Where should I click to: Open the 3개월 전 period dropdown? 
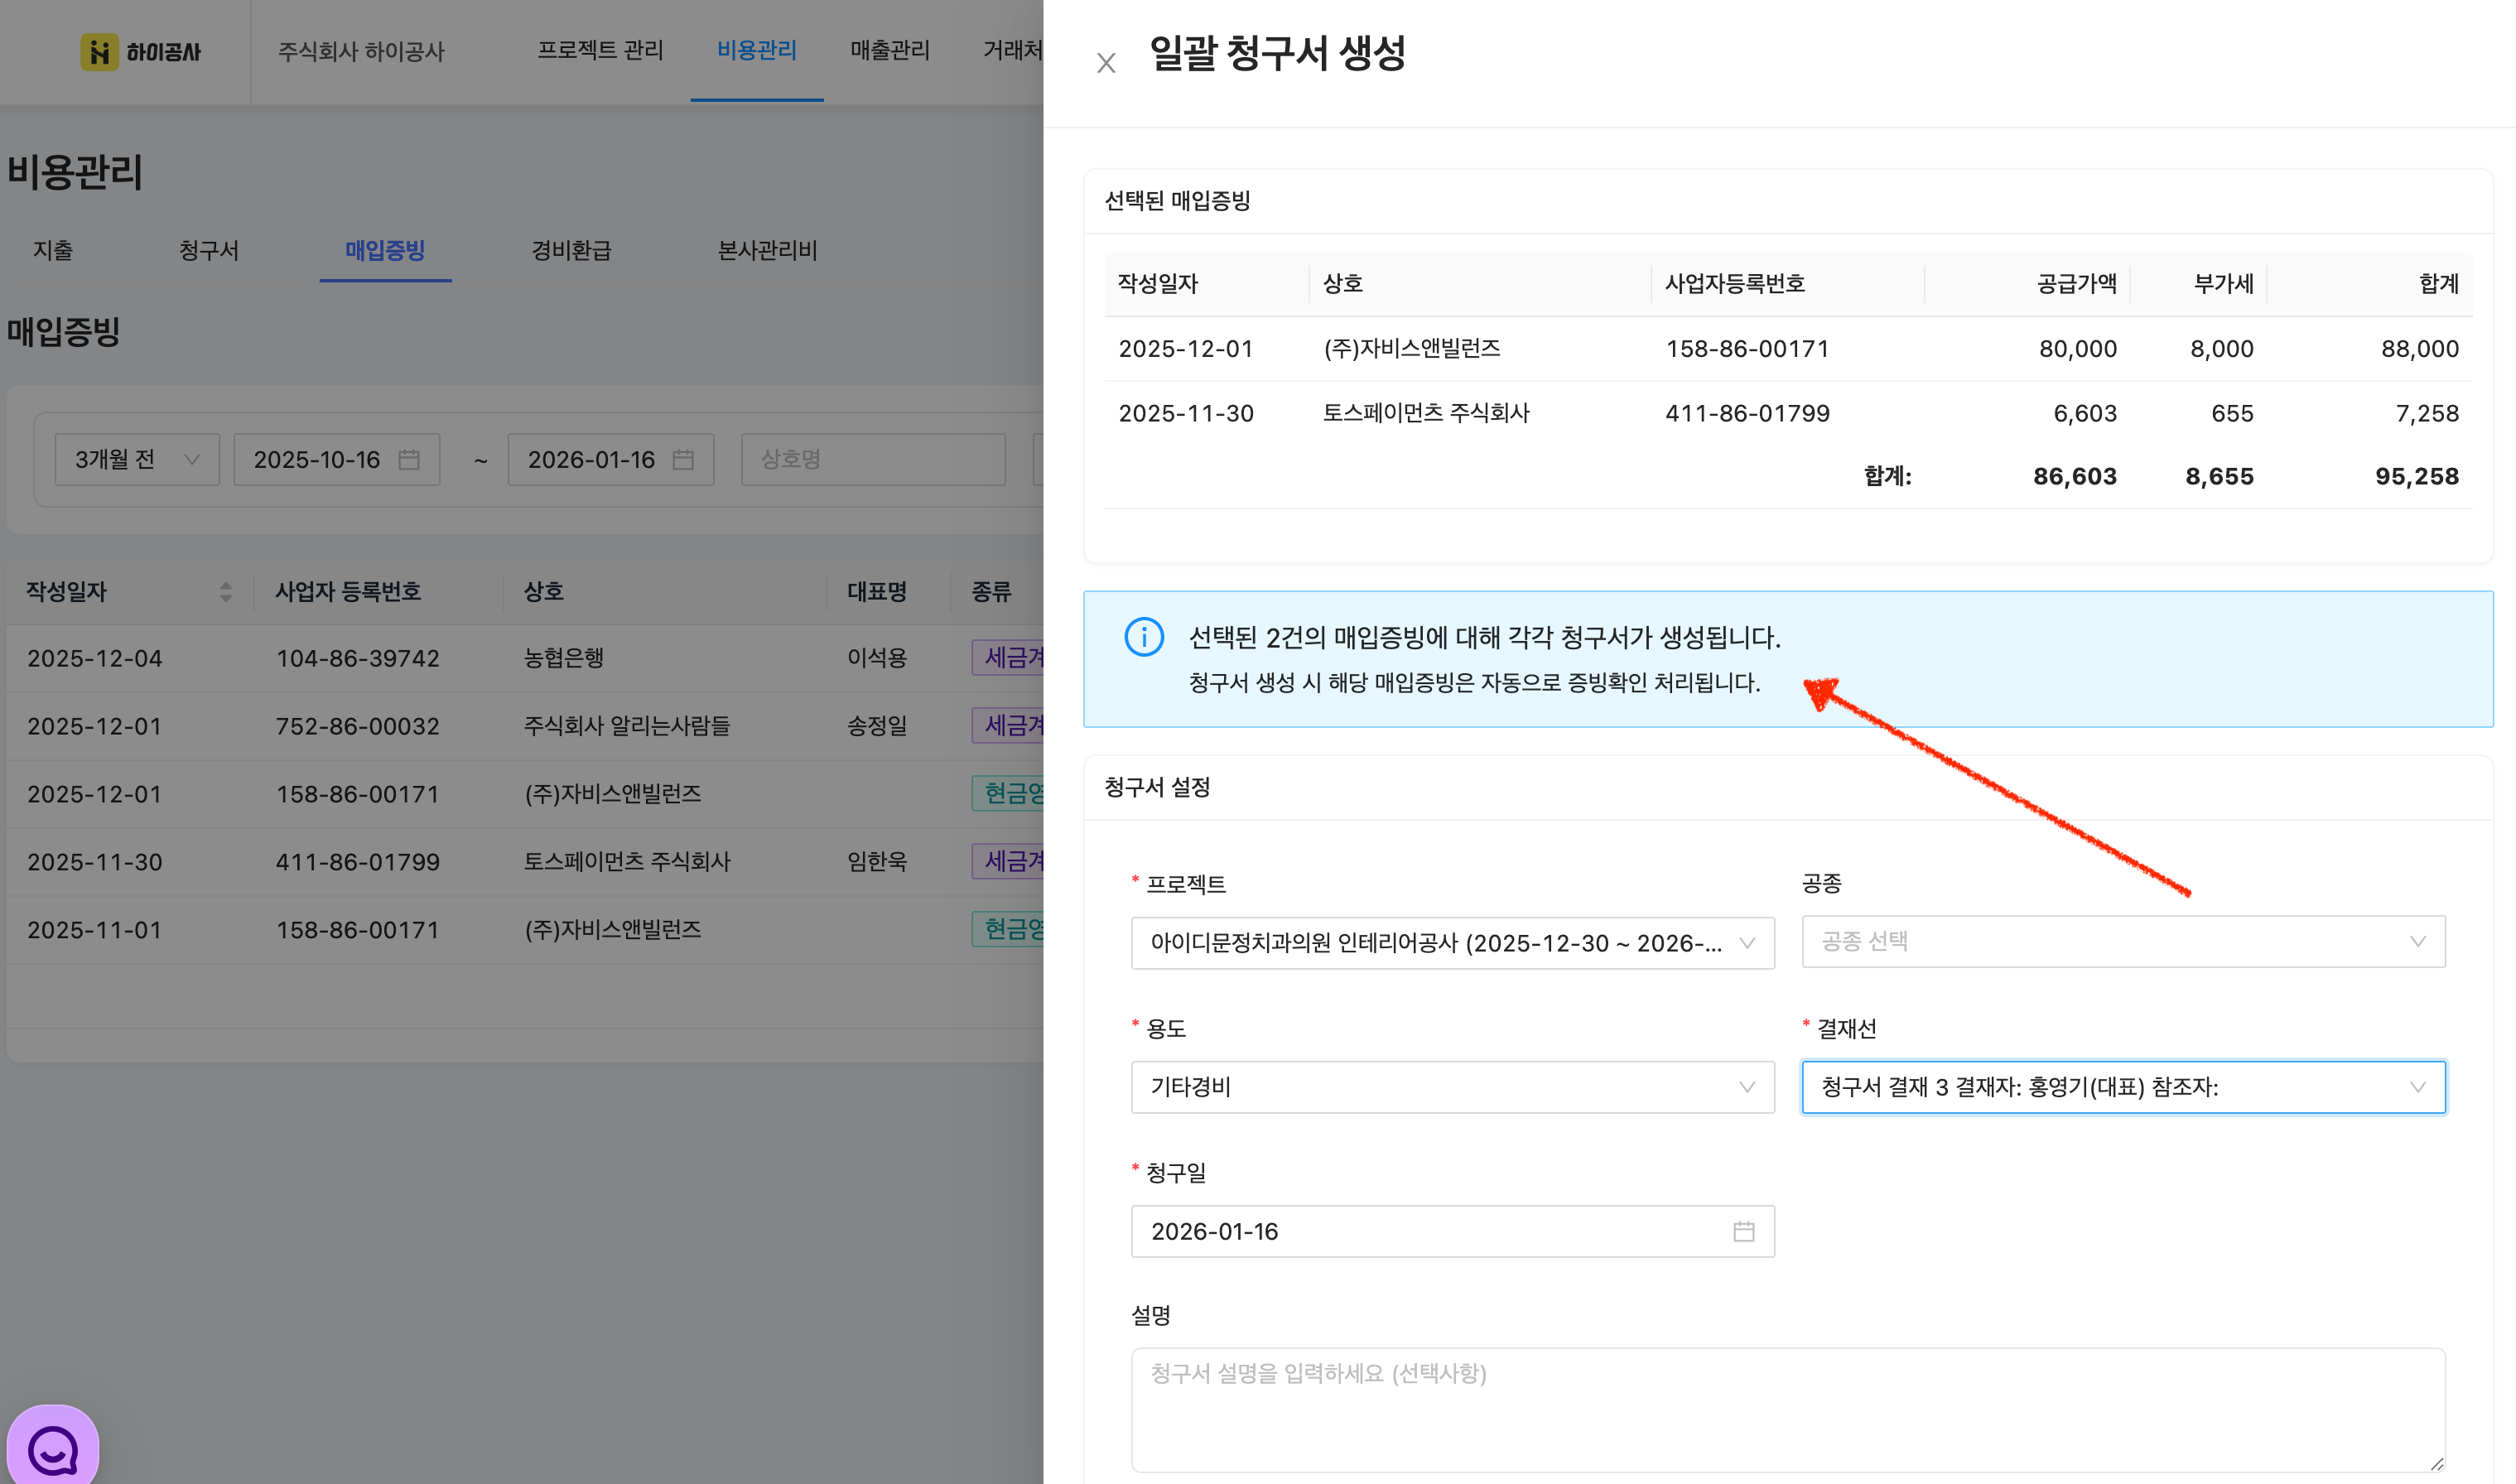(x=137, y=460)
